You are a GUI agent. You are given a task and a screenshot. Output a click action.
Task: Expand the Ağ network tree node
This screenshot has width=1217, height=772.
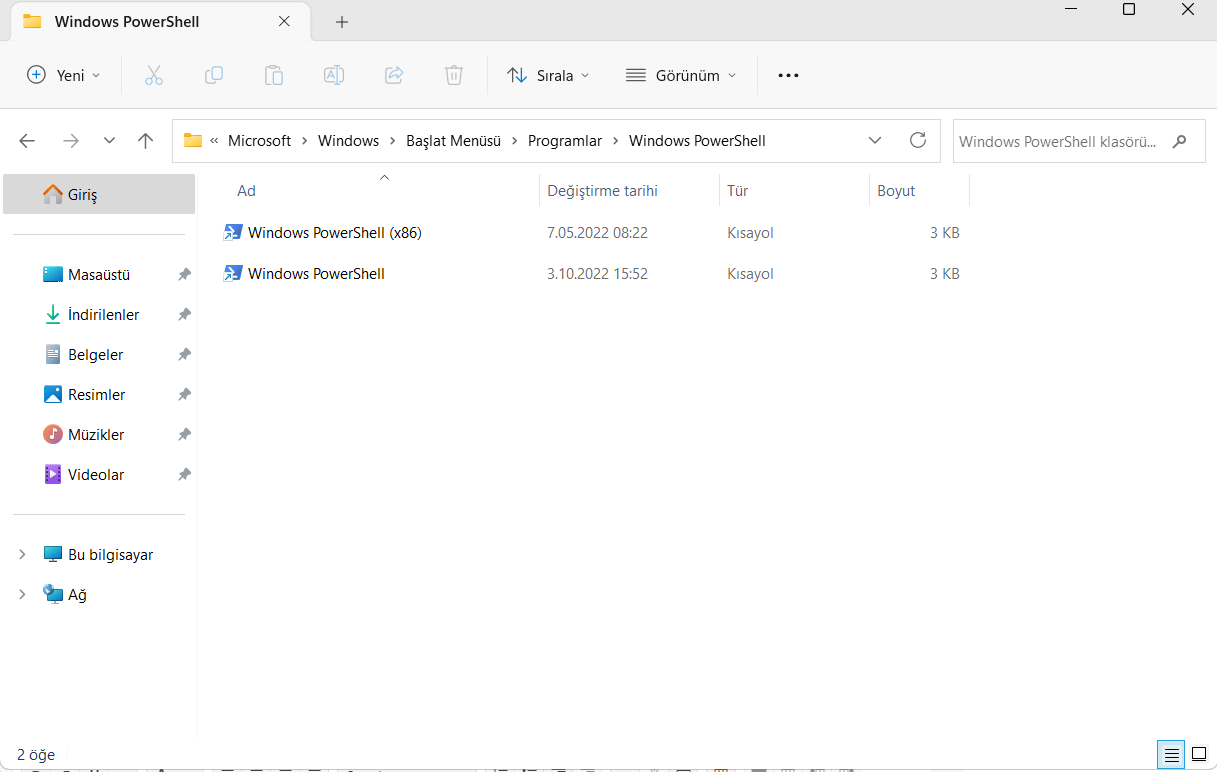coord(23,594)
